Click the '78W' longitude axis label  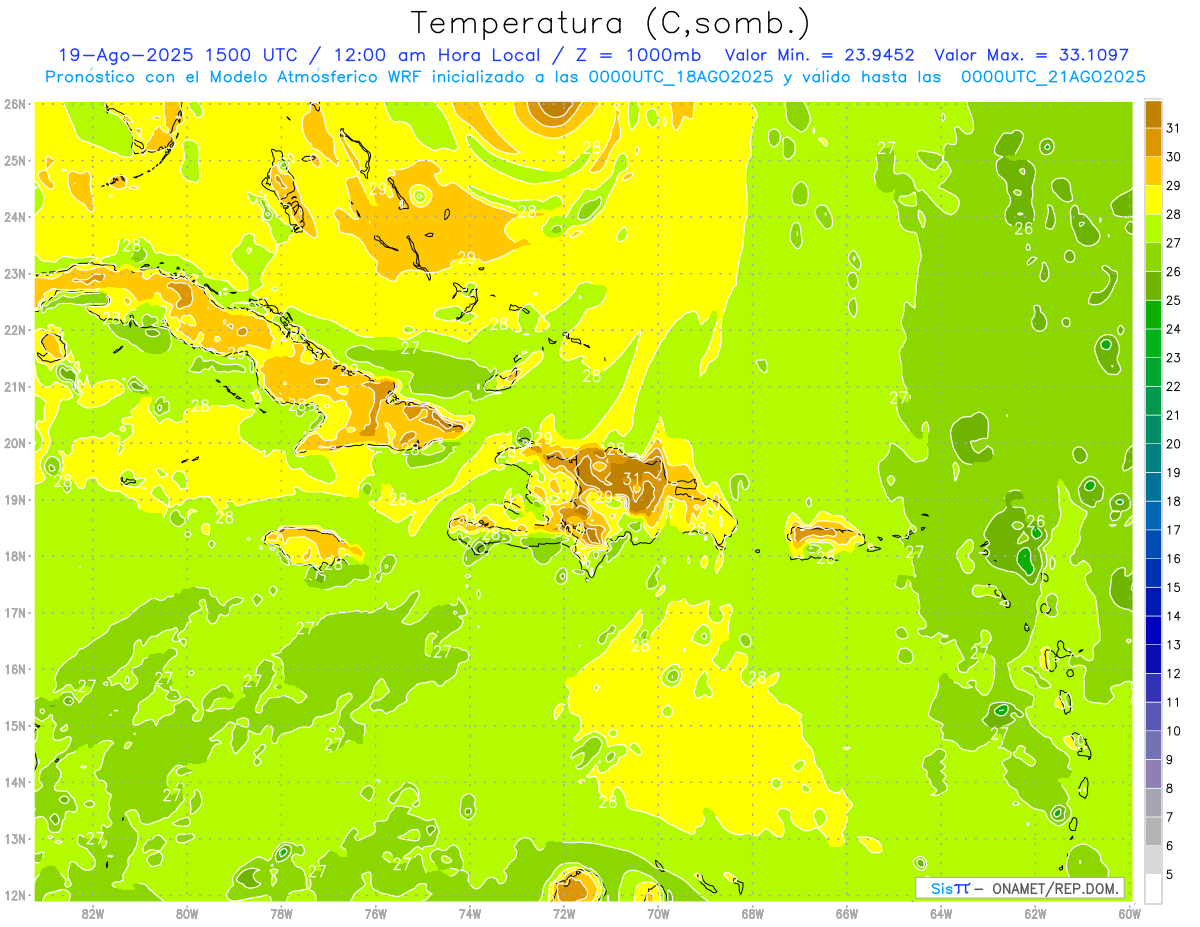pyautogui.click(x=281, y=913)
